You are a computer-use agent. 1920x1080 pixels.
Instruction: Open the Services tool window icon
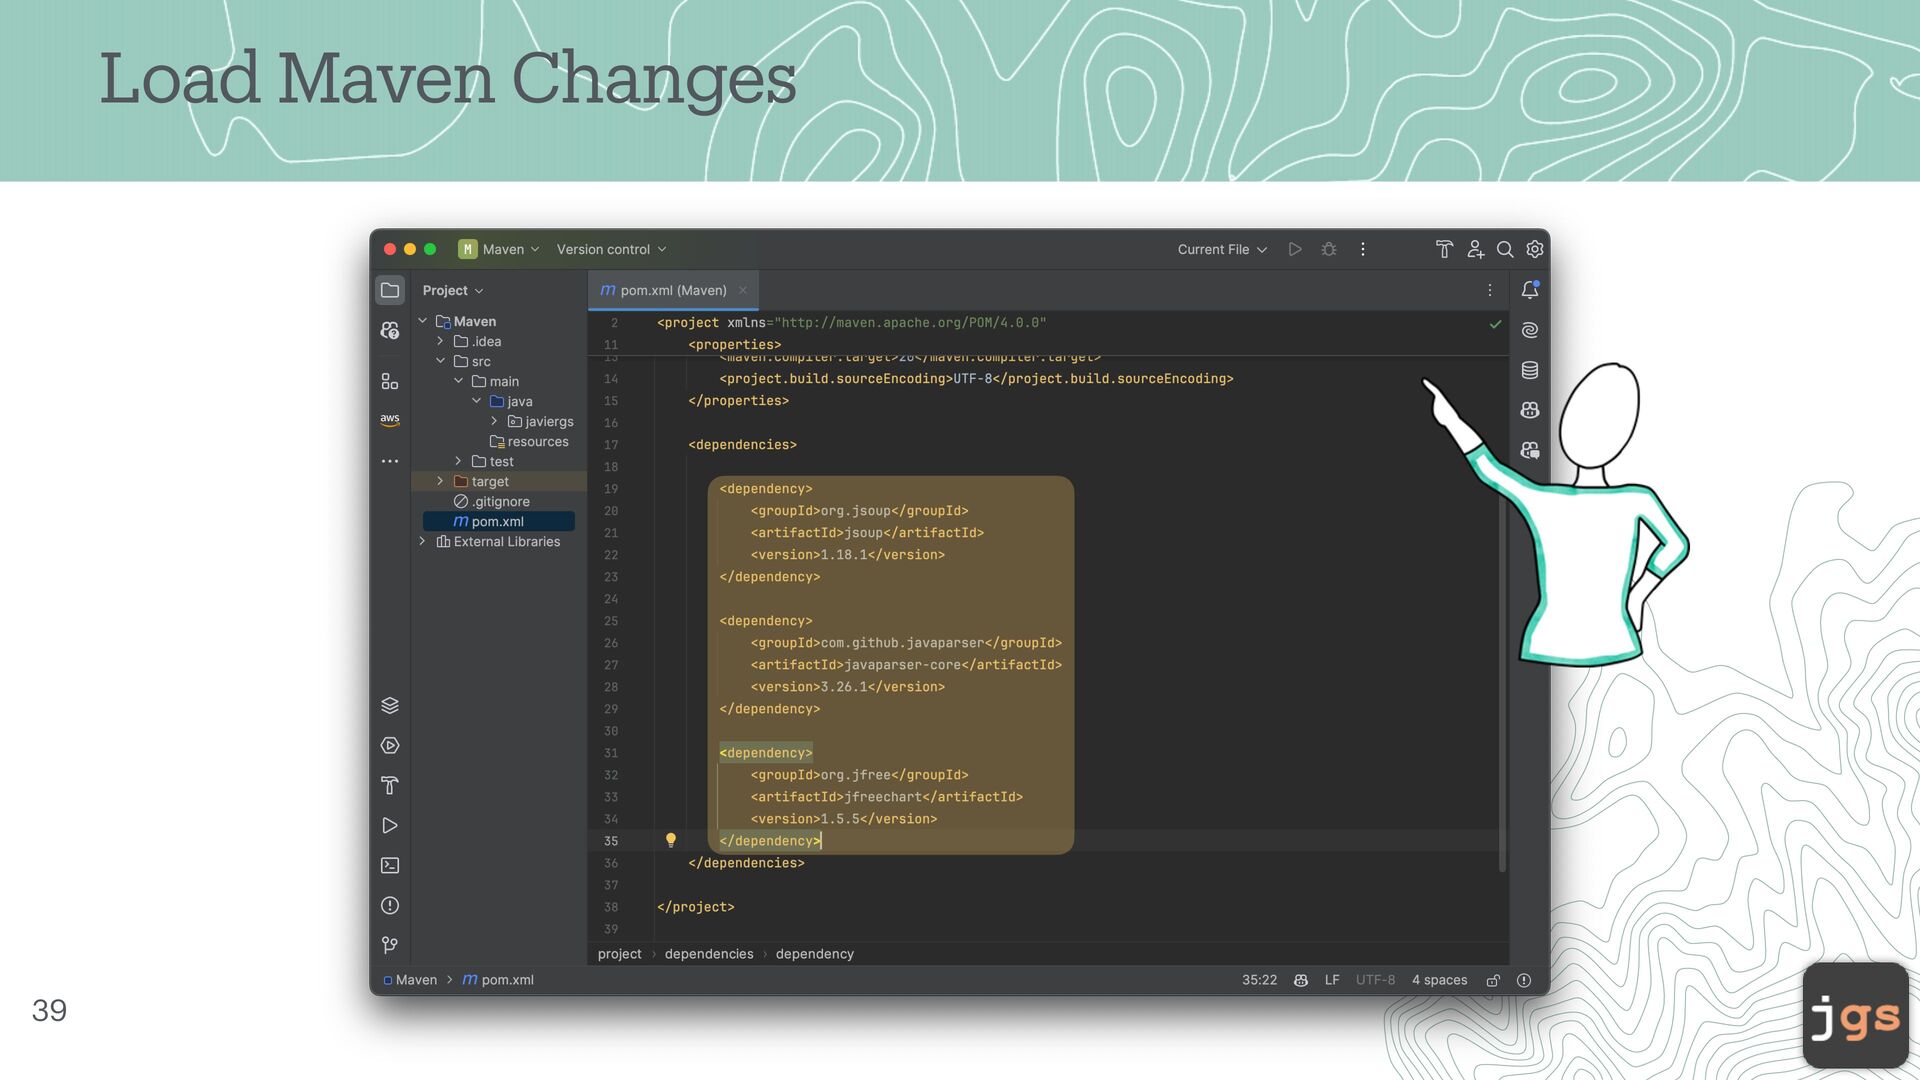pyautogui.click(x=390, y=745)
